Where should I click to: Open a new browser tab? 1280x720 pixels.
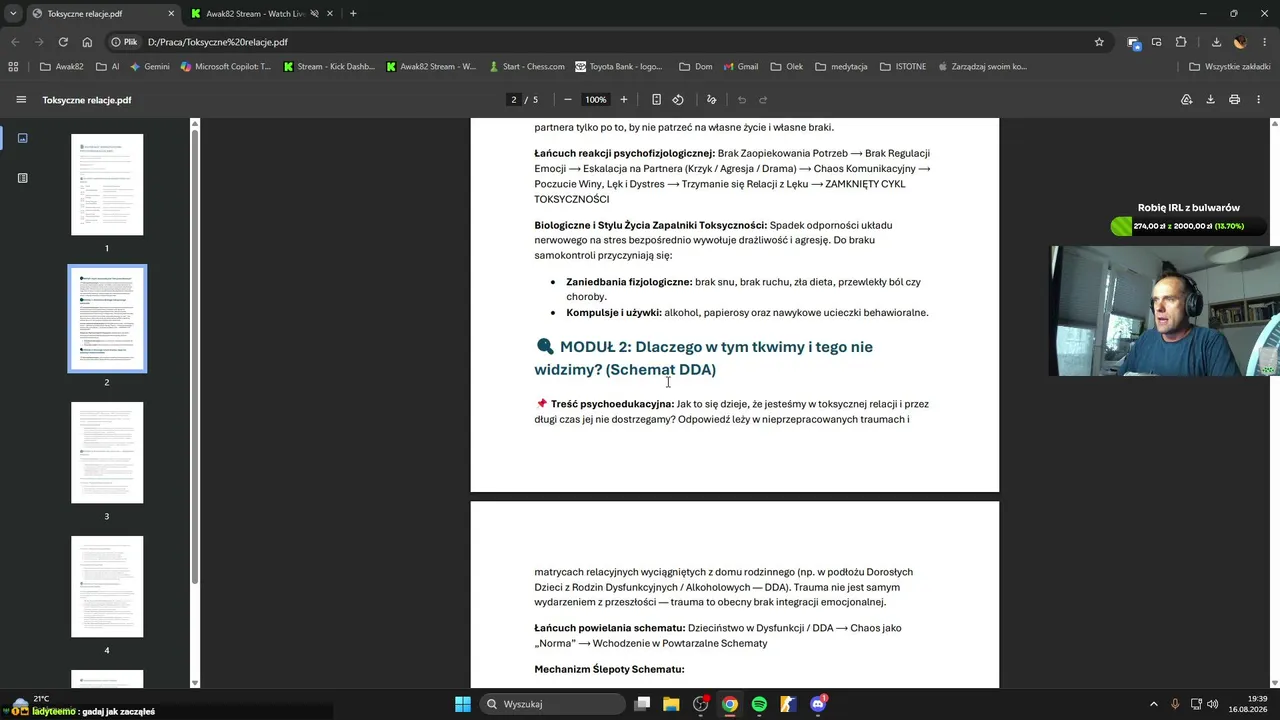353,14
